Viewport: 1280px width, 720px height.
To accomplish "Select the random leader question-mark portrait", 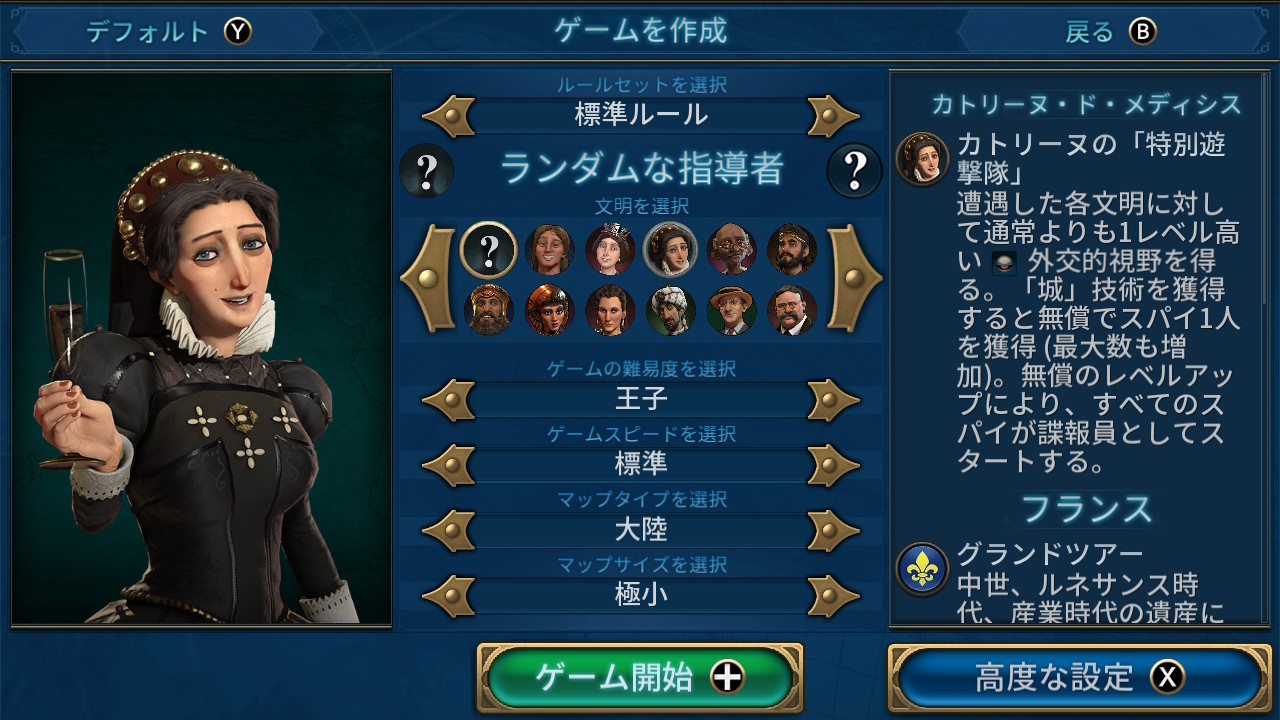I will tap(489, 250).
